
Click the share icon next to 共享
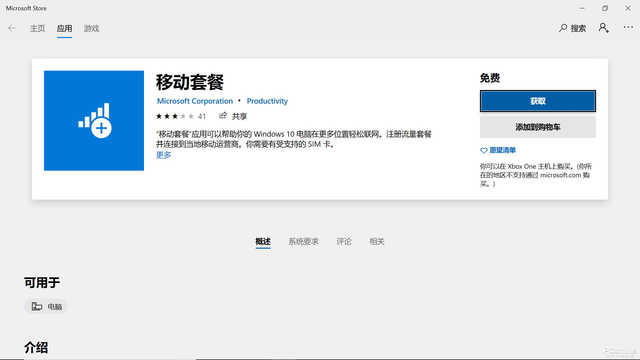click(223, 116)
